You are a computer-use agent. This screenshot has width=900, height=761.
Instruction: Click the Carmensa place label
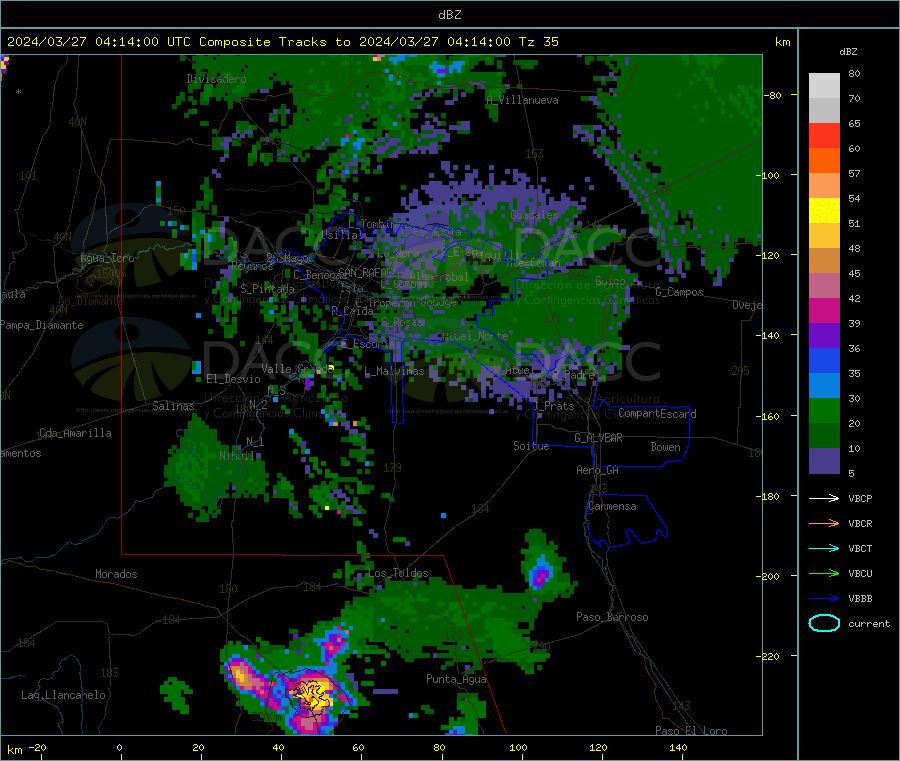[x=612, y=506]
